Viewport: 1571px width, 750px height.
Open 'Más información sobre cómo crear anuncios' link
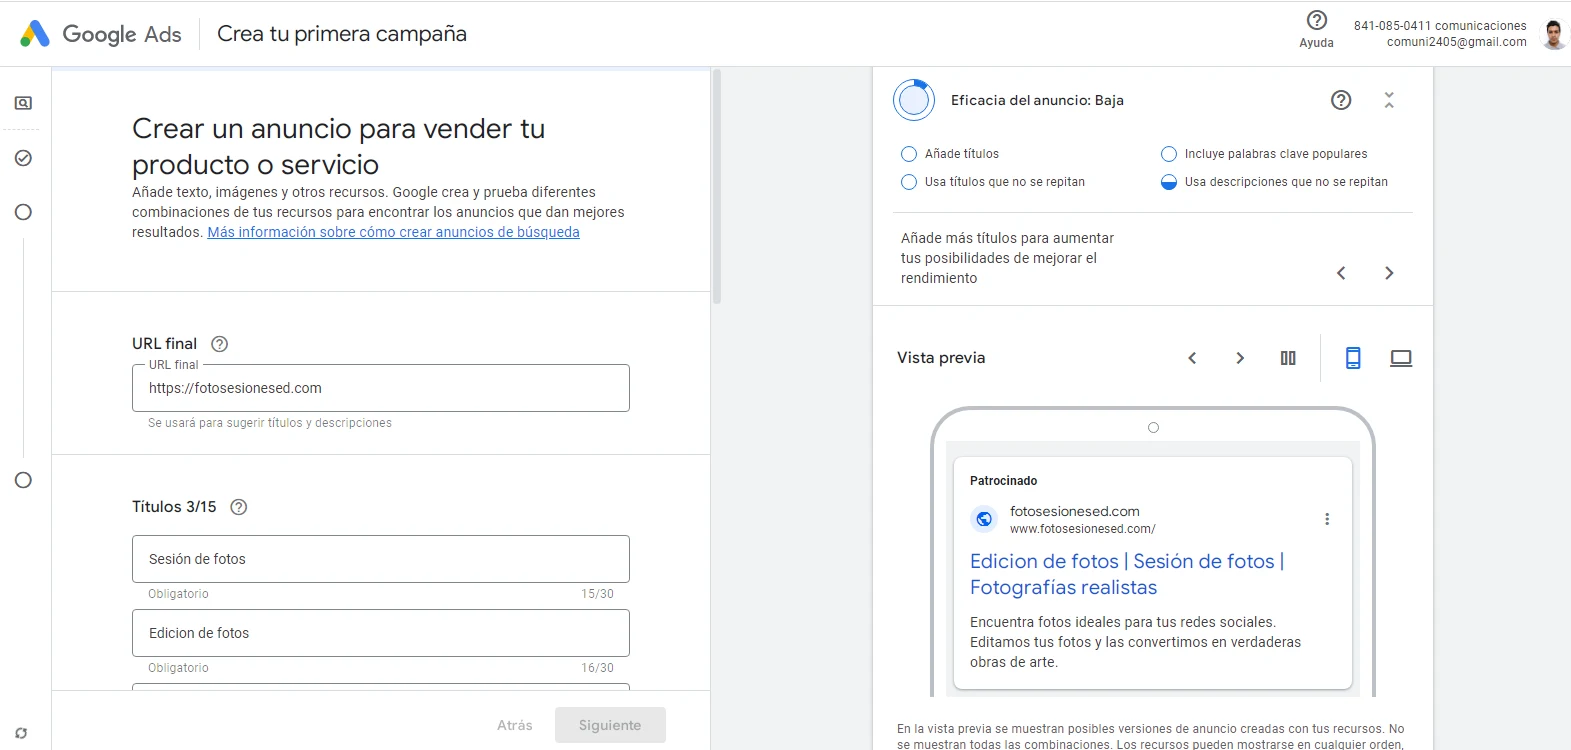(x=393, y=232)
